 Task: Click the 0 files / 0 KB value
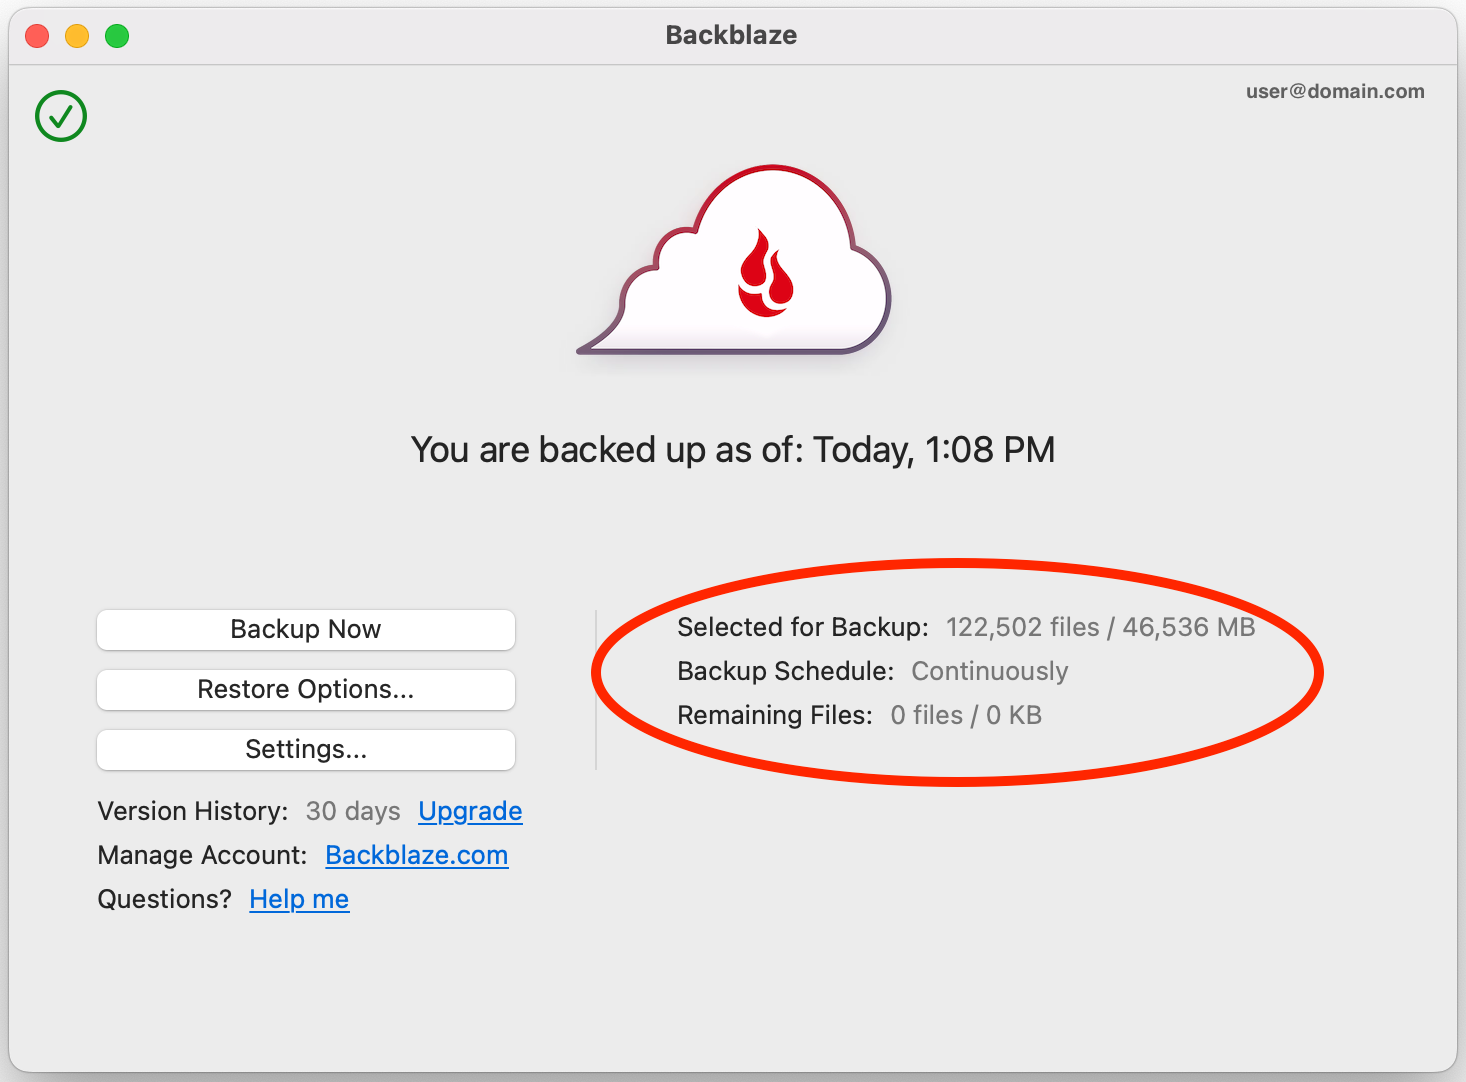966,715
